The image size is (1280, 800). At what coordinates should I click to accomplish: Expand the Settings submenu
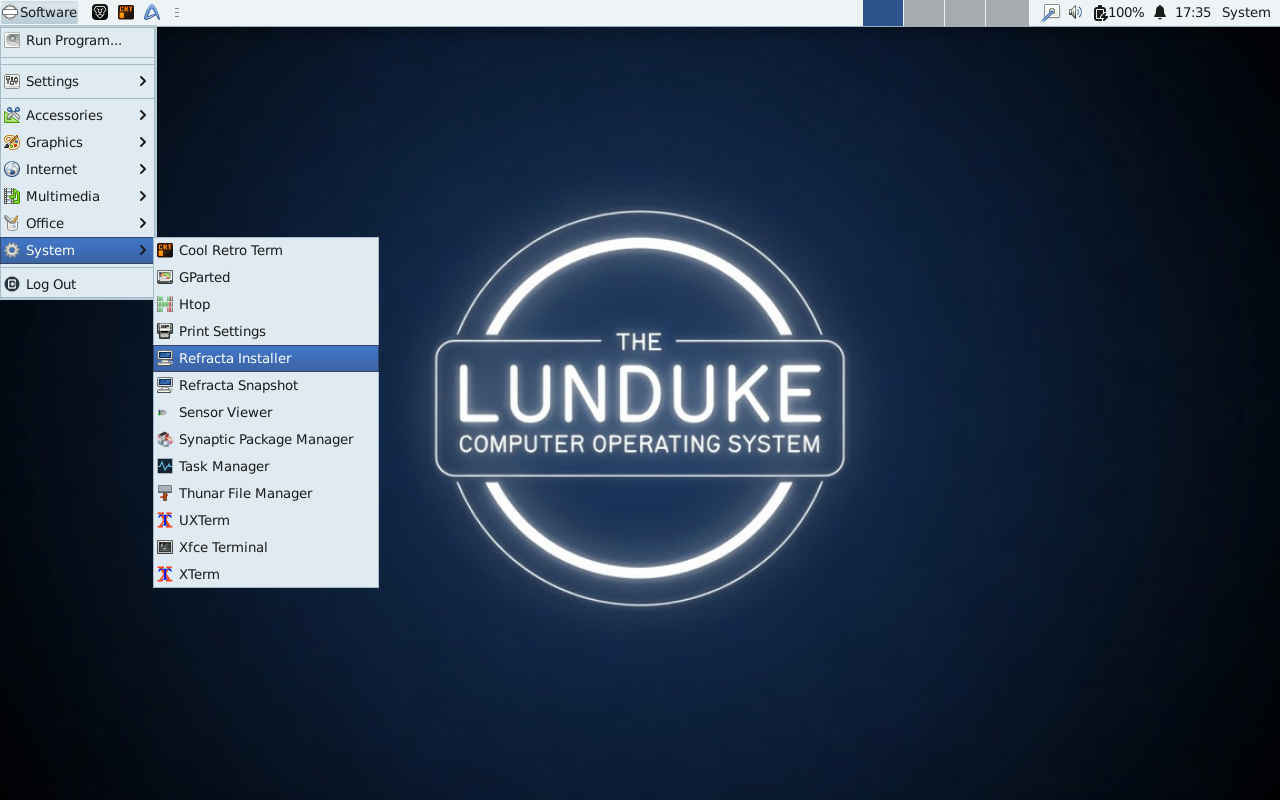(x=77, y=81)
